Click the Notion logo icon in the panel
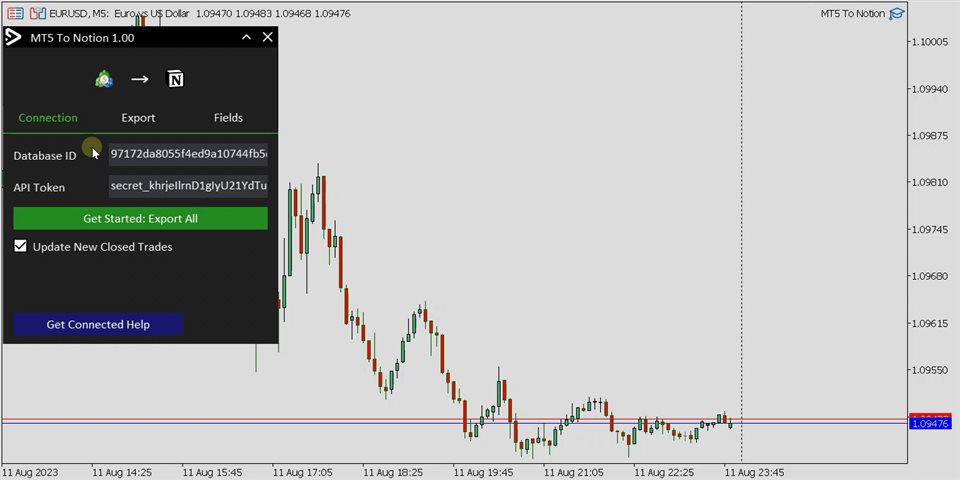Viewport: 960px width, 480px height. coord(176,79)
